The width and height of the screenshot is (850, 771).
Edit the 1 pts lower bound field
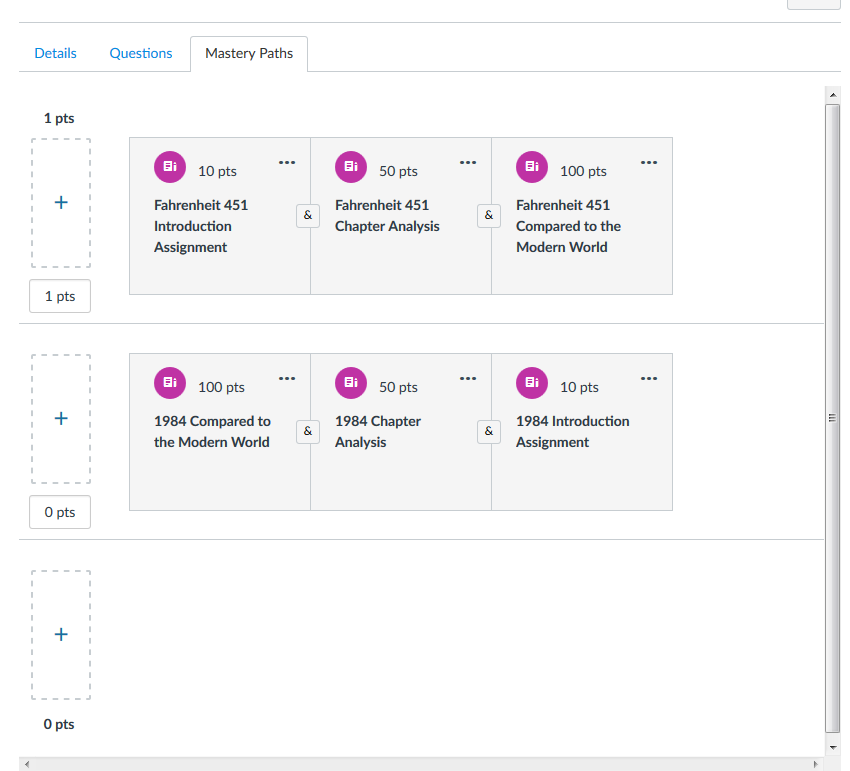(x=60, y=297)
